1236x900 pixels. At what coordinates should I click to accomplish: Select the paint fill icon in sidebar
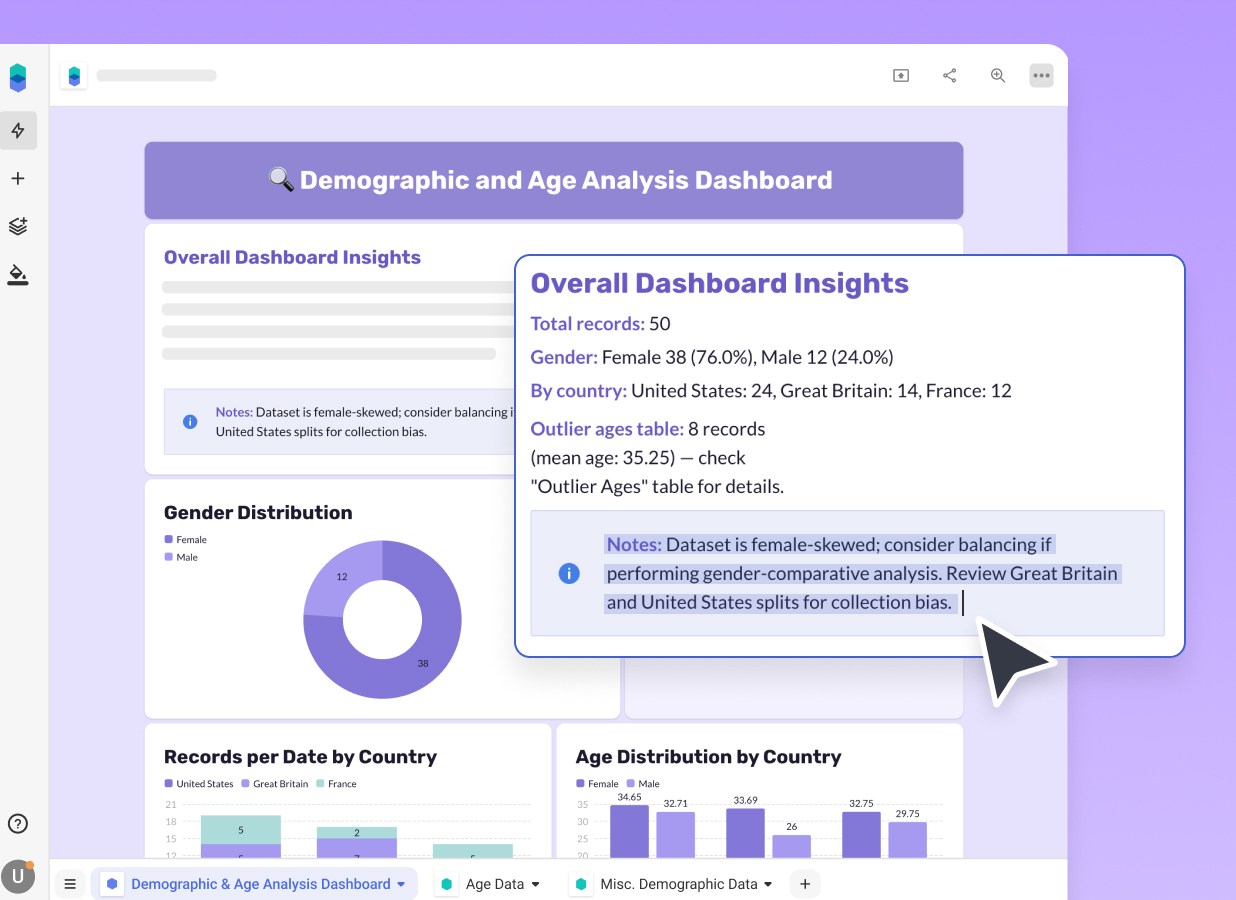[x=18, y=274]
